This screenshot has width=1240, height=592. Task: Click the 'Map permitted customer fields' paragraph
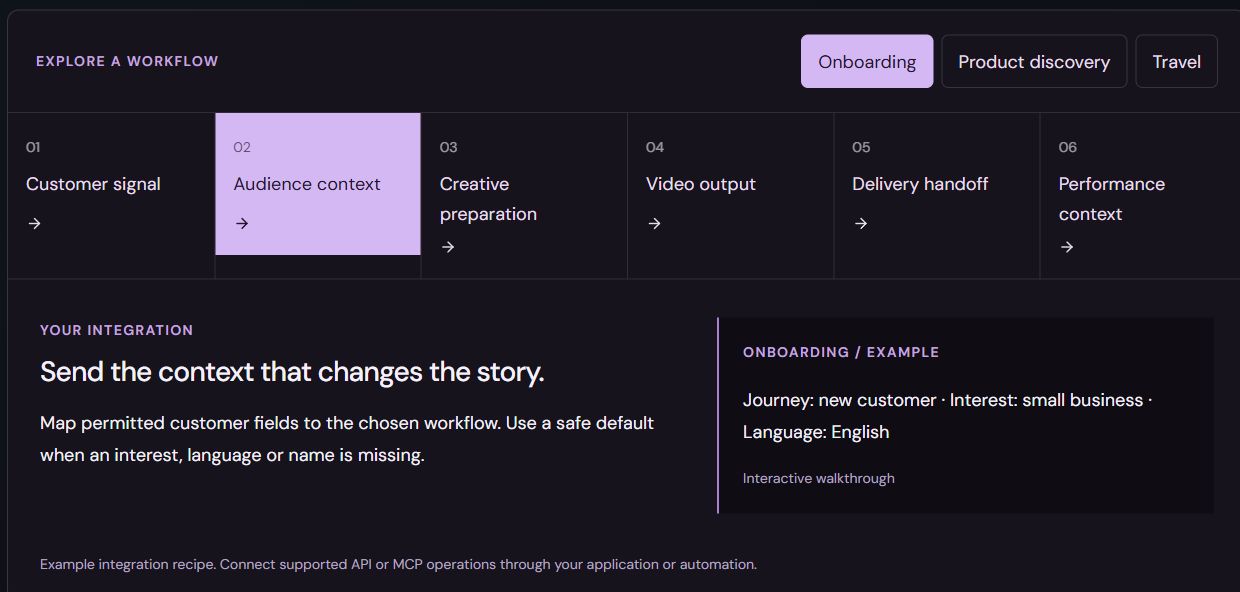pos(347,439)
